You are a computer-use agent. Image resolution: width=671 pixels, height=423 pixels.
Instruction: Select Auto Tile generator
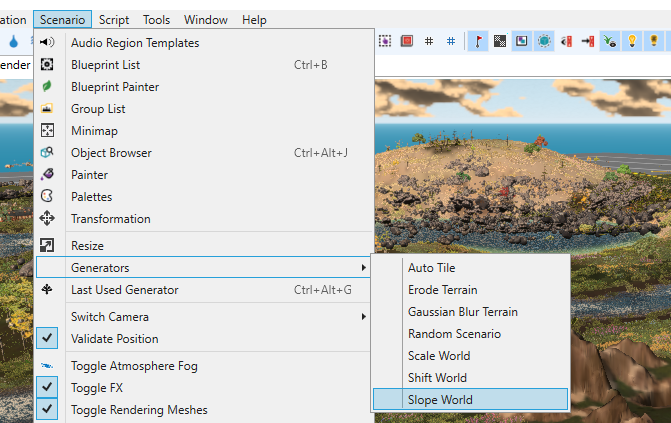470,268
